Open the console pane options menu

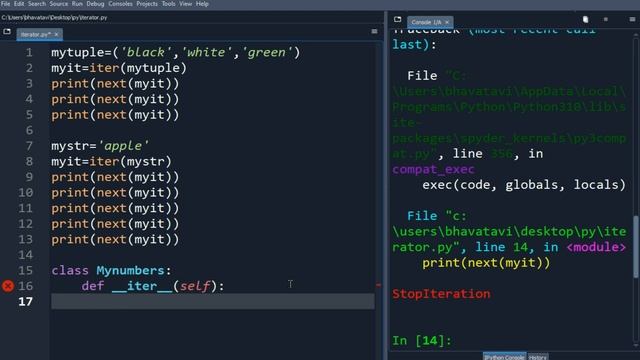[x=632, y=19]
